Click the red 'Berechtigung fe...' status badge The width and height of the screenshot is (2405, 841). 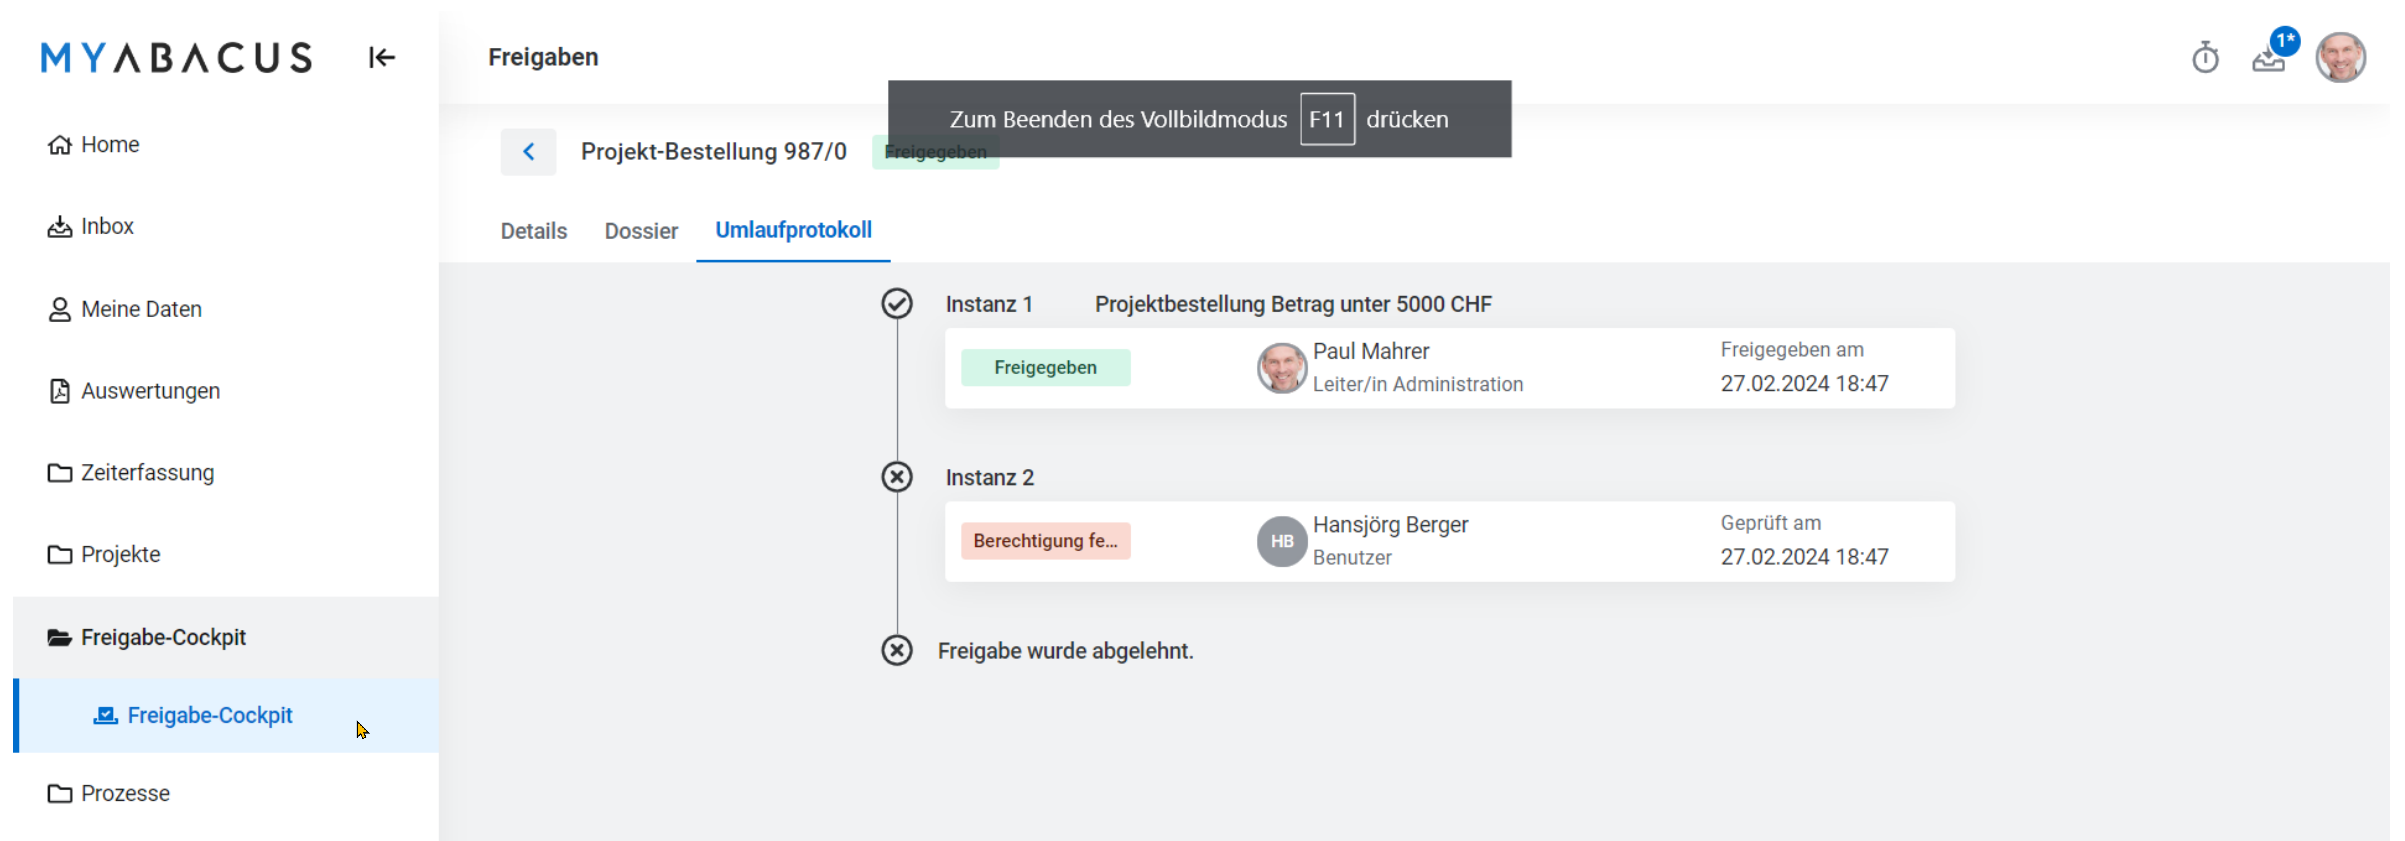click(1045, 541)
